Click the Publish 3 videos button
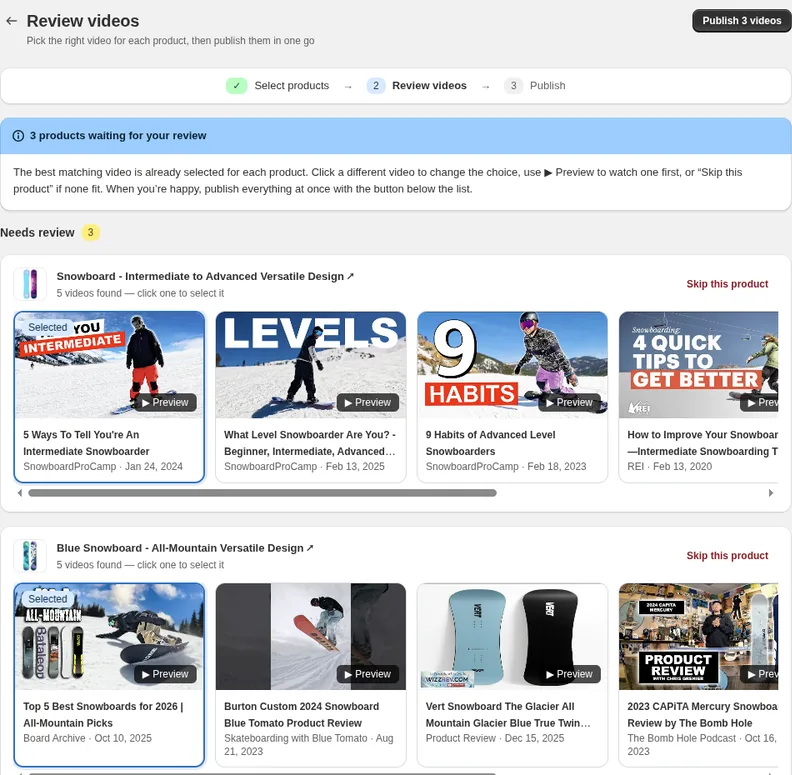 (x=741, y=21)
